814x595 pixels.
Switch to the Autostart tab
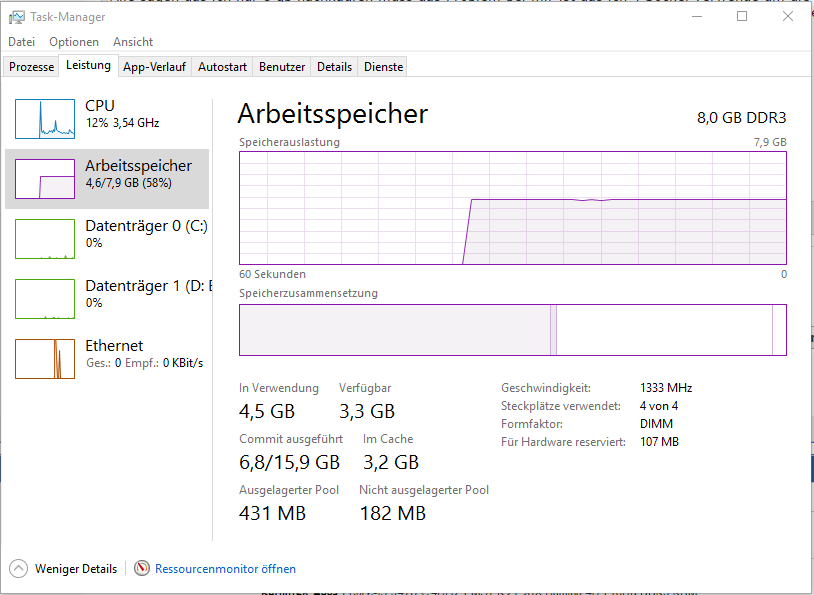pyautogui.click(x=222, y=67)
